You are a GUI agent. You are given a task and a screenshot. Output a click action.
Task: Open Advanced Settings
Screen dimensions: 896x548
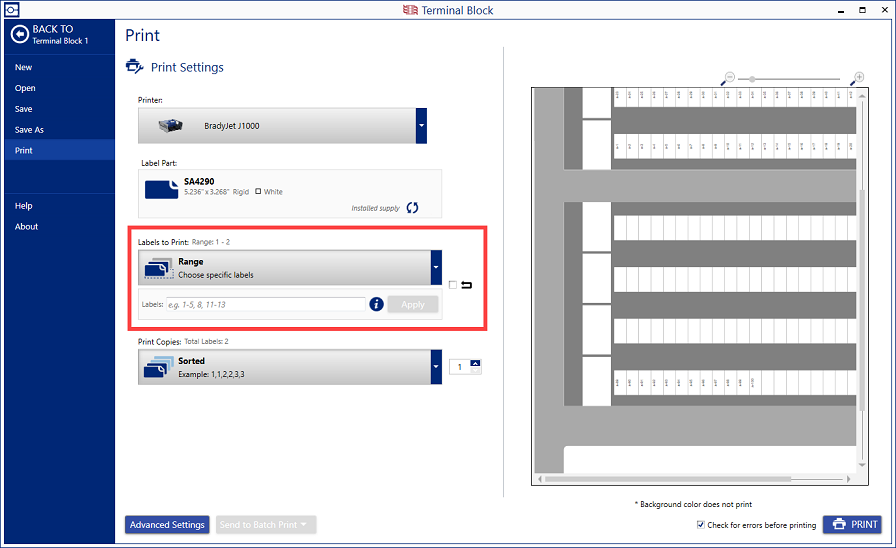click(x=167, y=525)
